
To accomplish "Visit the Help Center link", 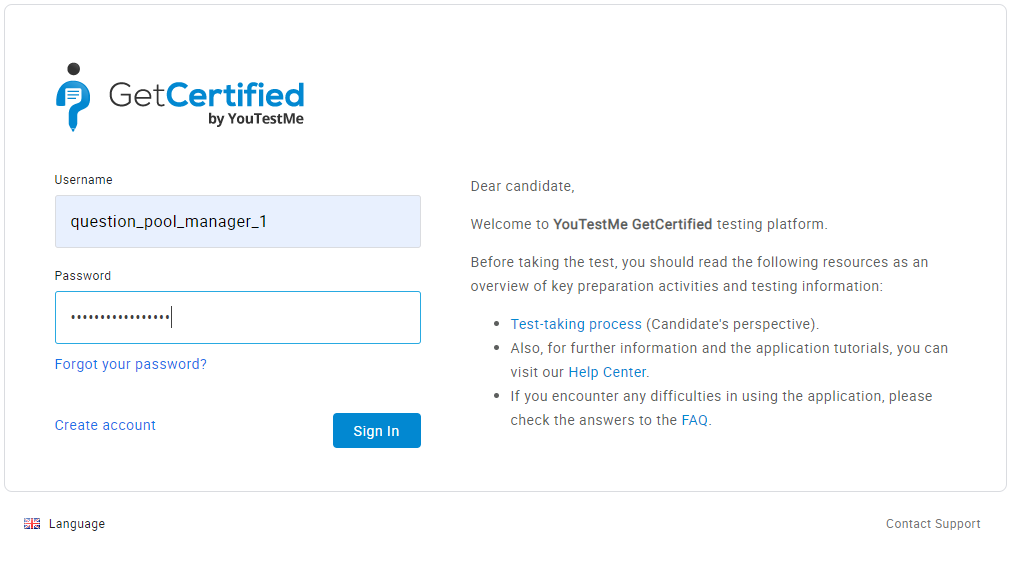I will click(x=607, y=372).
